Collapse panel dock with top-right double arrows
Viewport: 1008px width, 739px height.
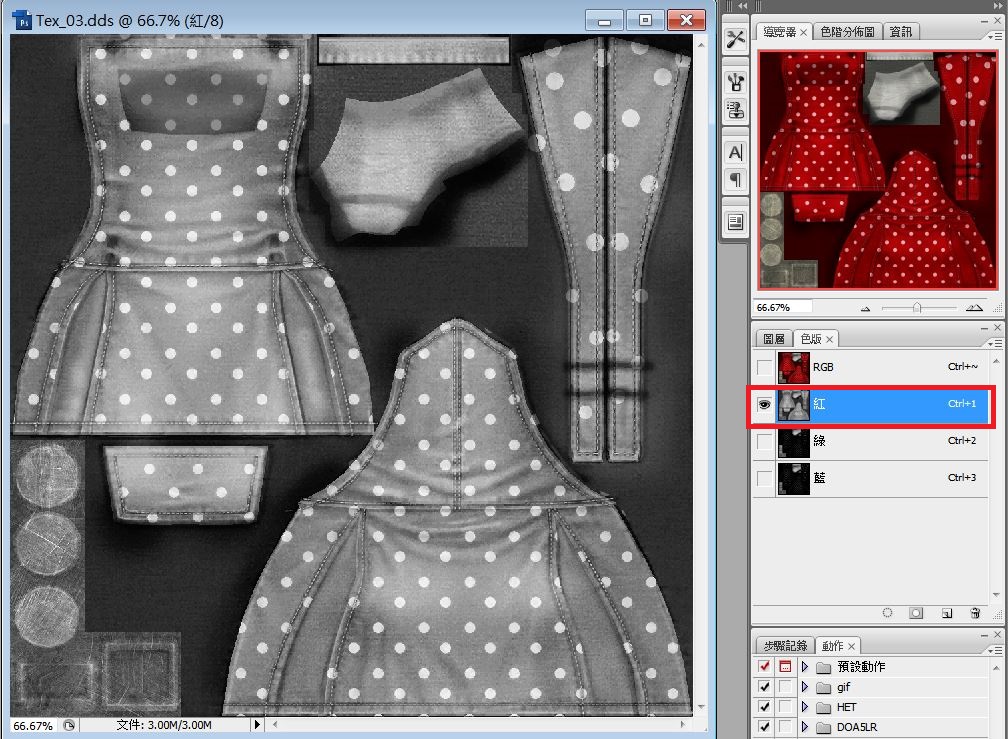coord(996,5)
